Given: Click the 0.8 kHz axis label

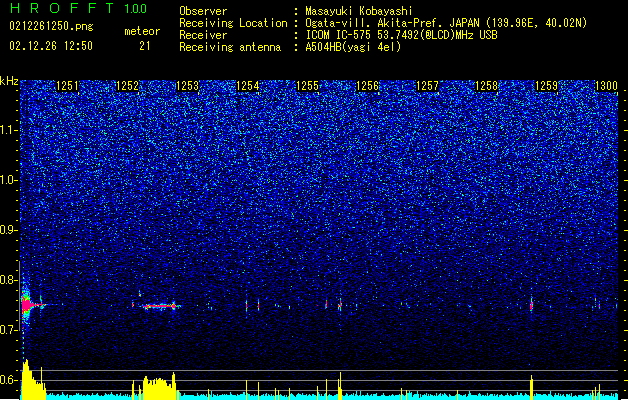Looking at the screenshot, I should (x=9, y=280).
